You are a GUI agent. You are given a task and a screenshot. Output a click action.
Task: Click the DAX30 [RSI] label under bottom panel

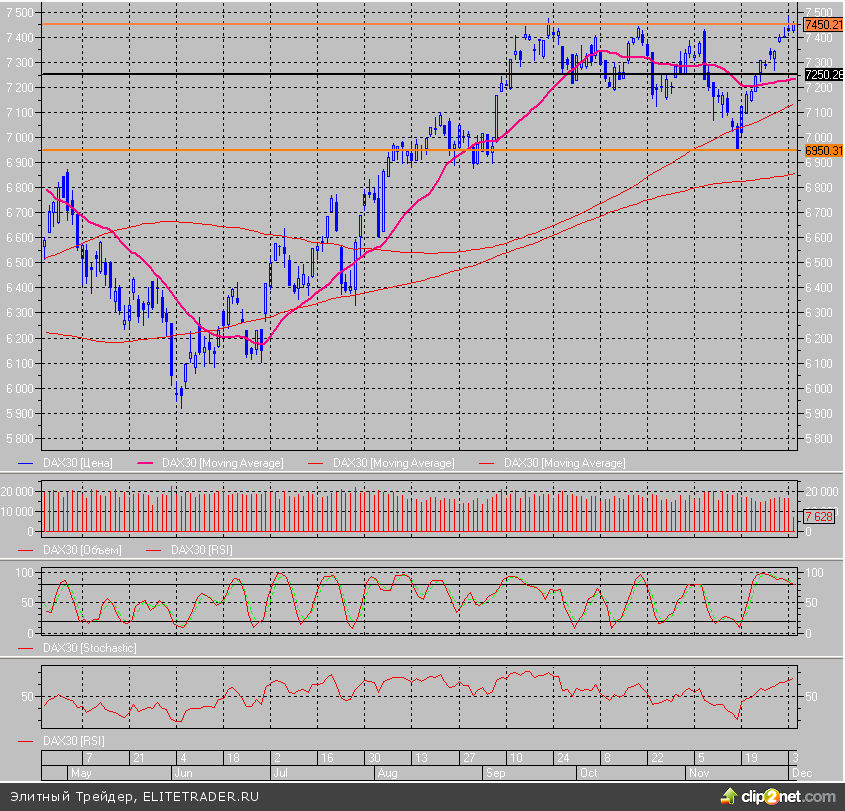click(73, 741)
